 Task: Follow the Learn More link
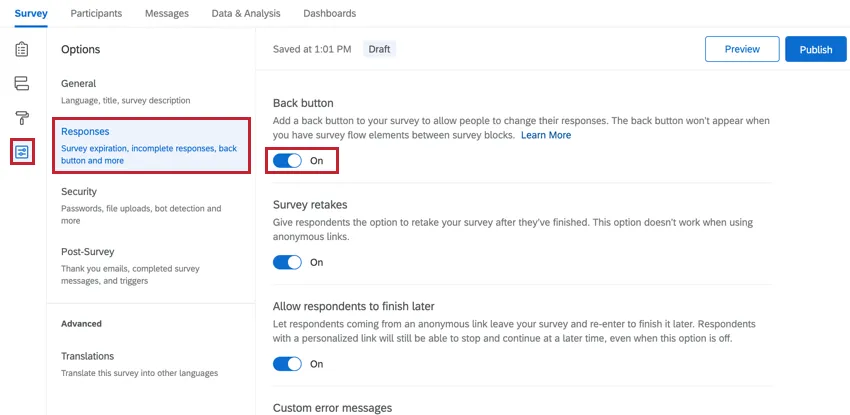[546, 135]
